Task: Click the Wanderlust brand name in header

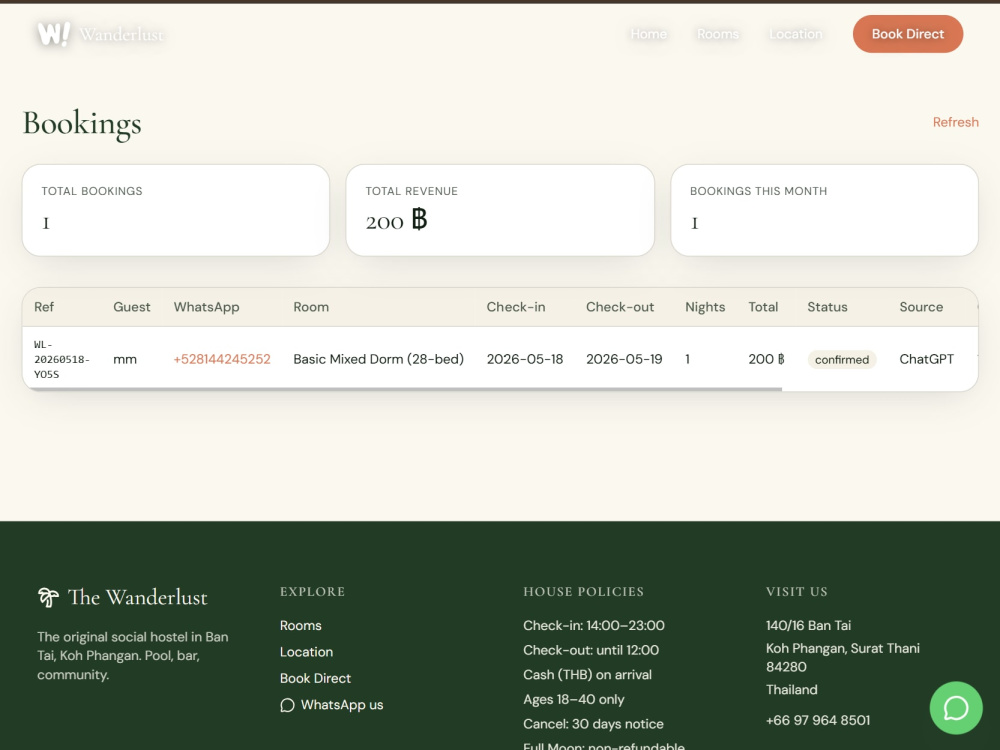Action: coord(121,34)
